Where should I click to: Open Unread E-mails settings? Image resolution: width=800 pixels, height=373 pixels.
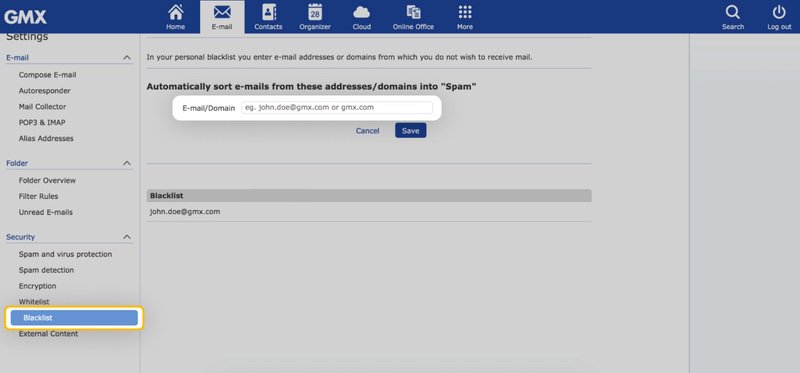[x=45, y=212]
